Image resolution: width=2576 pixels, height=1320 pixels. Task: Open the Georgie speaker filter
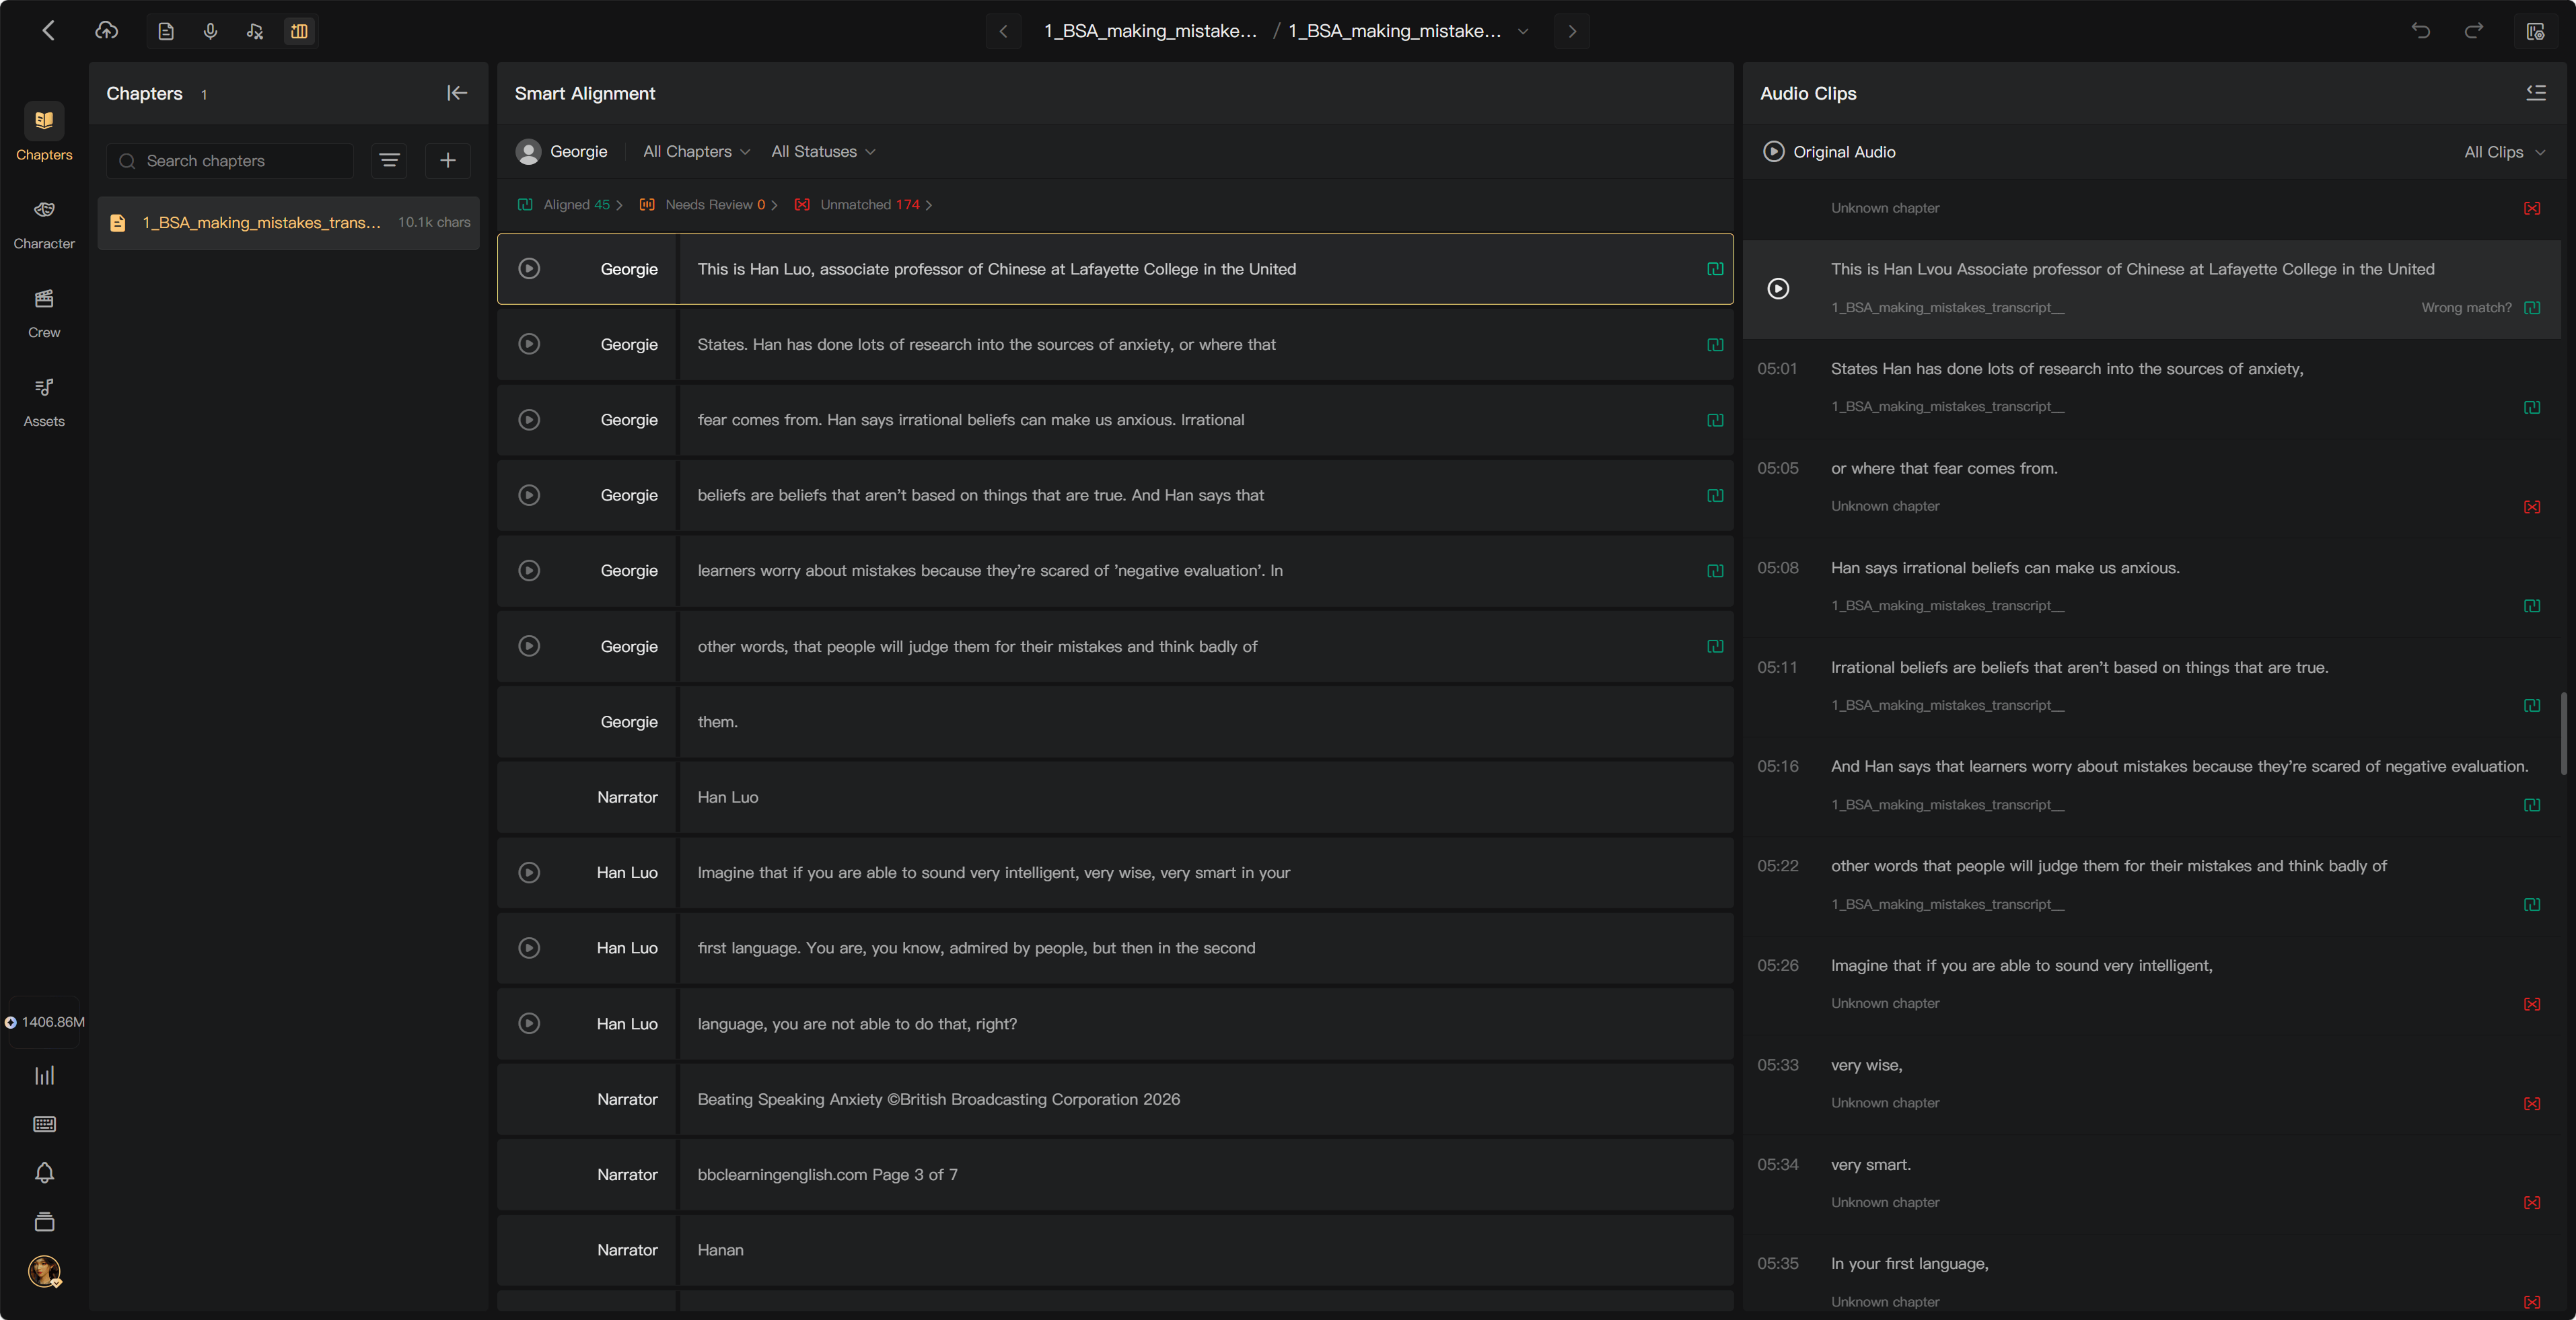tap(562, 152)
